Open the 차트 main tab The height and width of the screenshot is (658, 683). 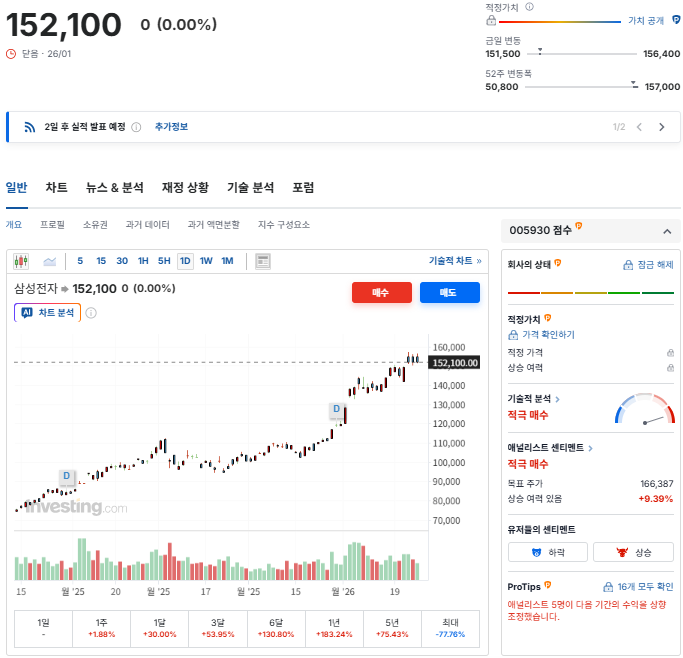pos(57,188)
